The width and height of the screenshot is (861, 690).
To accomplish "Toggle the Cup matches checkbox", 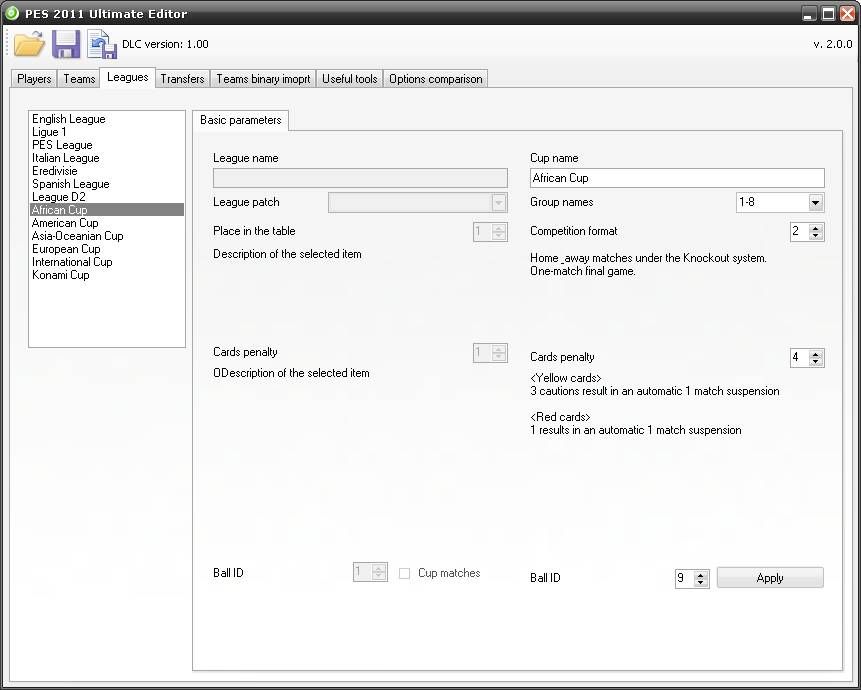I will 405,573.
